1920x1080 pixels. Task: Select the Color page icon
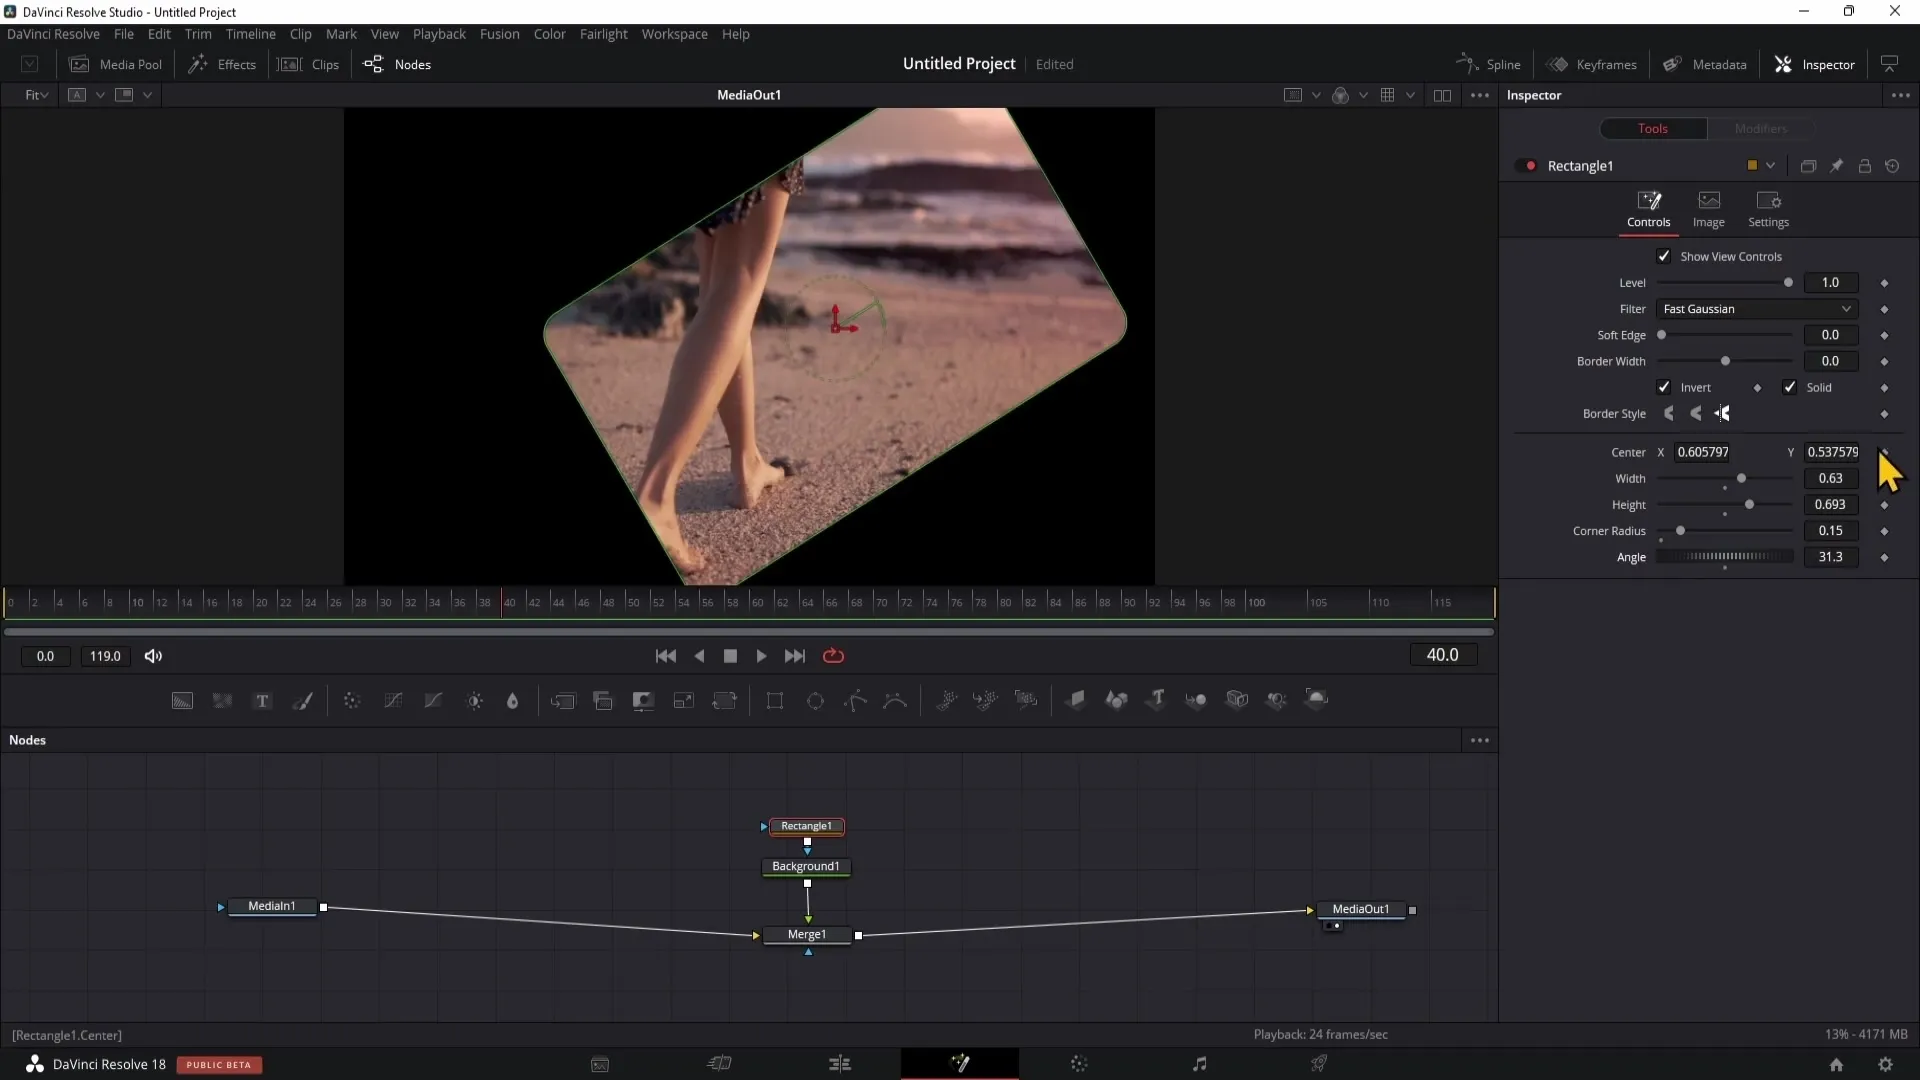pos(1079,1064)
